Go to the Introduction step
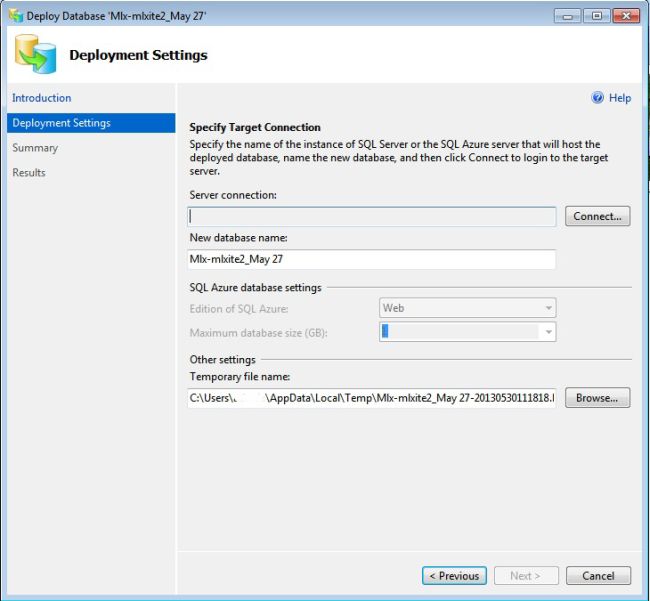 click(41, 98)
